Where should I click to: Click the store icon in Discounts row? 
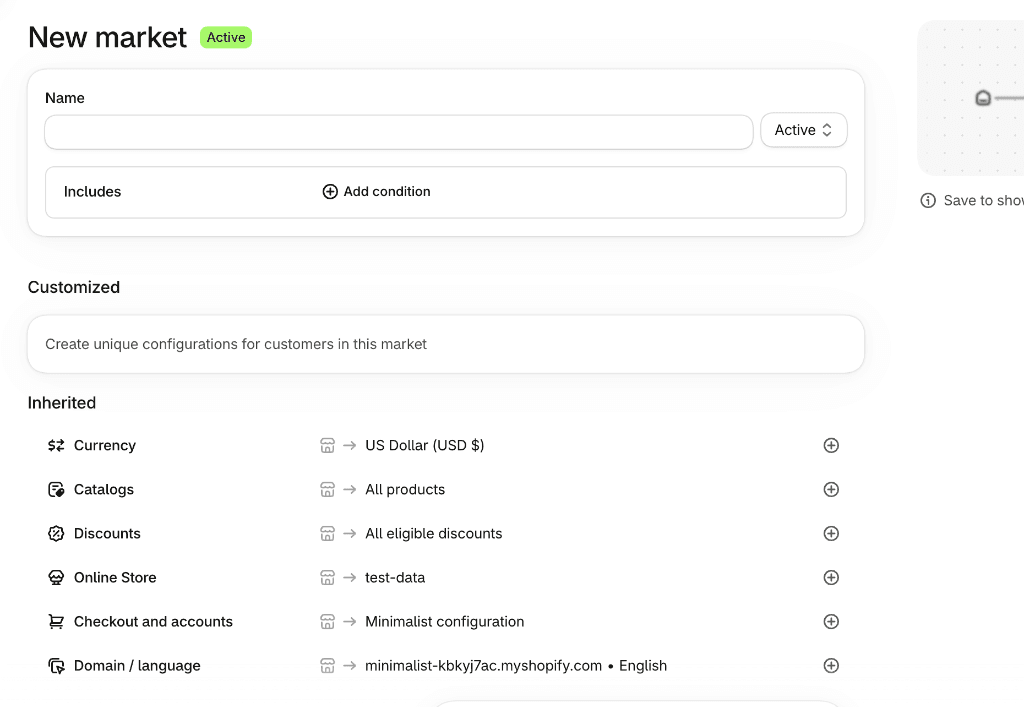click(327, 533)
